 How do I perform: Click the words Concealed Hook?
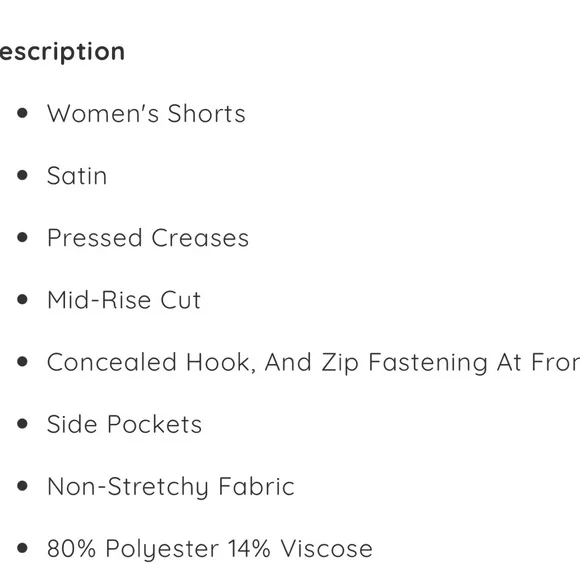pos(151,362)
